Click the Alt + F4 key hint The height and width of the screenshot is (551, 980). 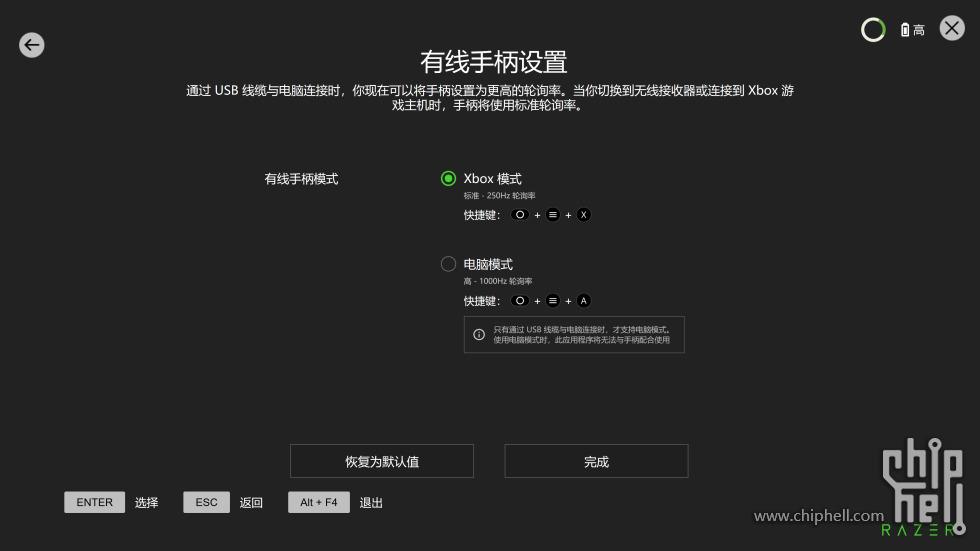[319, 502]
